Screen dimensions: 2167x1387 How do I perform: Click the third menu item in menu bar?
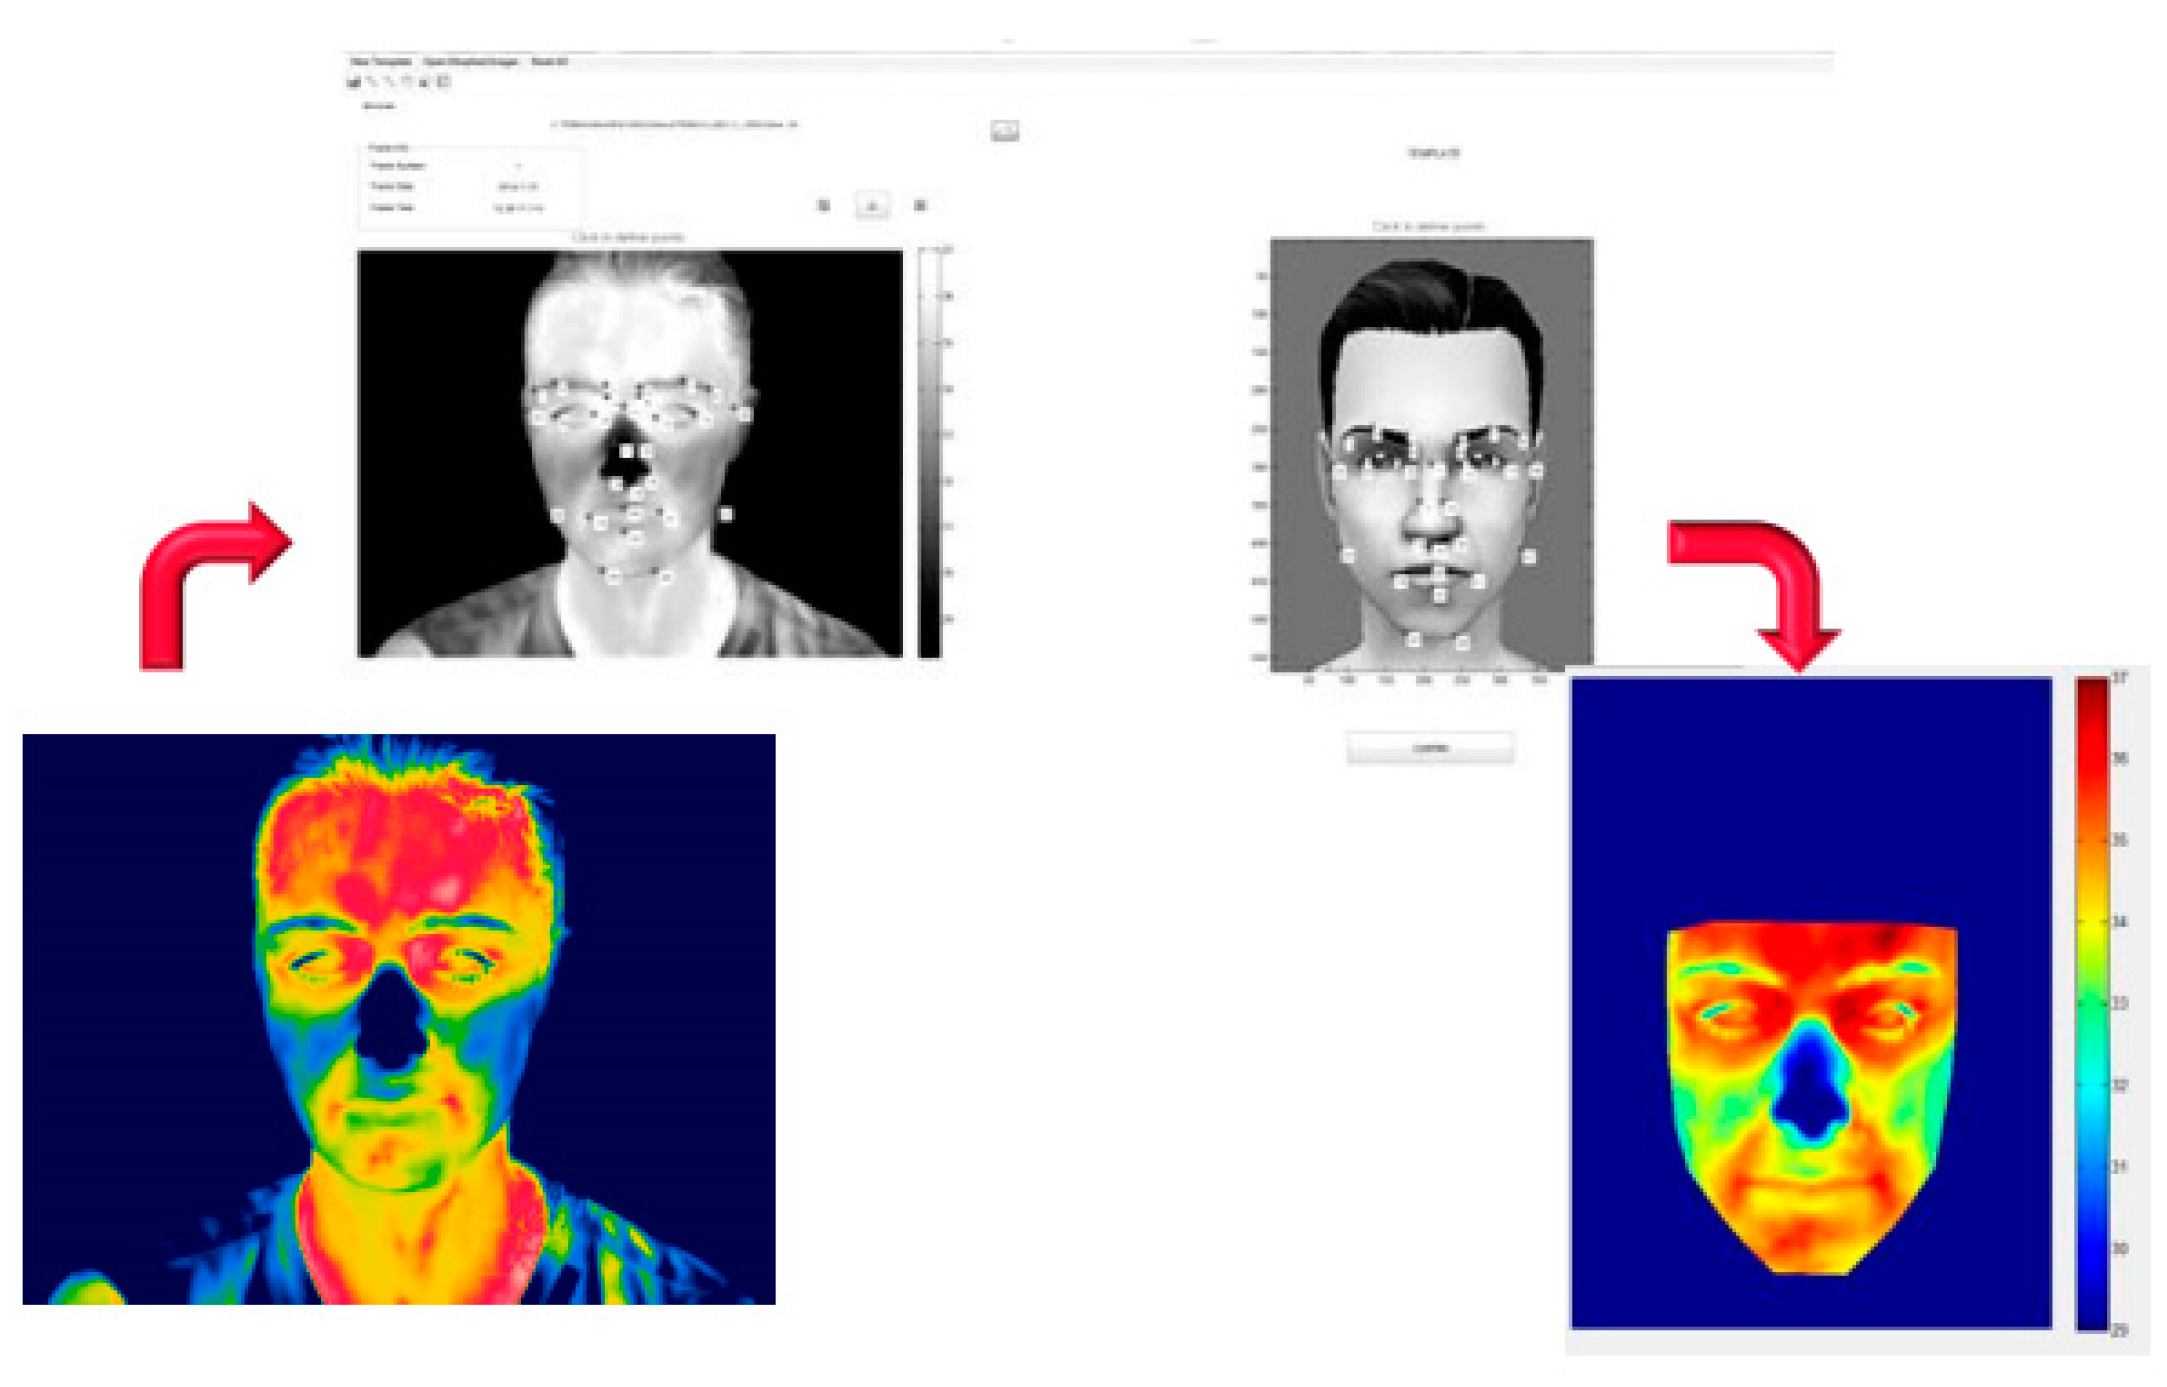[x=550, y=62]
